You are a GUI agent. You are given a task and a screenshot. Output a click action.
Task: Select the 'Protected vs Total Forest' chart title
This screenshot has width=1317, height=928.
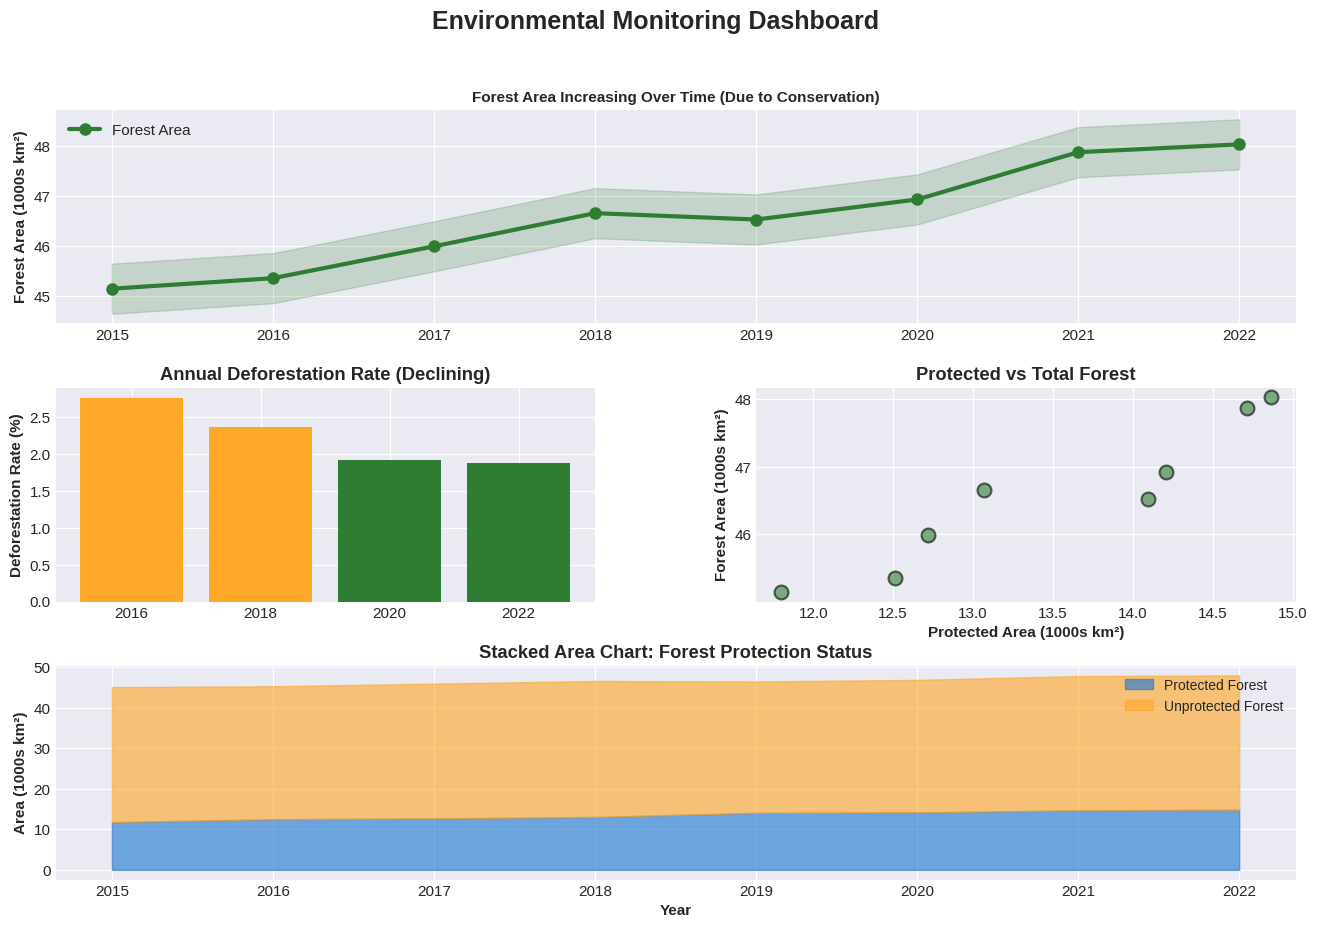pyautogui.click(x=1025, y=374)
